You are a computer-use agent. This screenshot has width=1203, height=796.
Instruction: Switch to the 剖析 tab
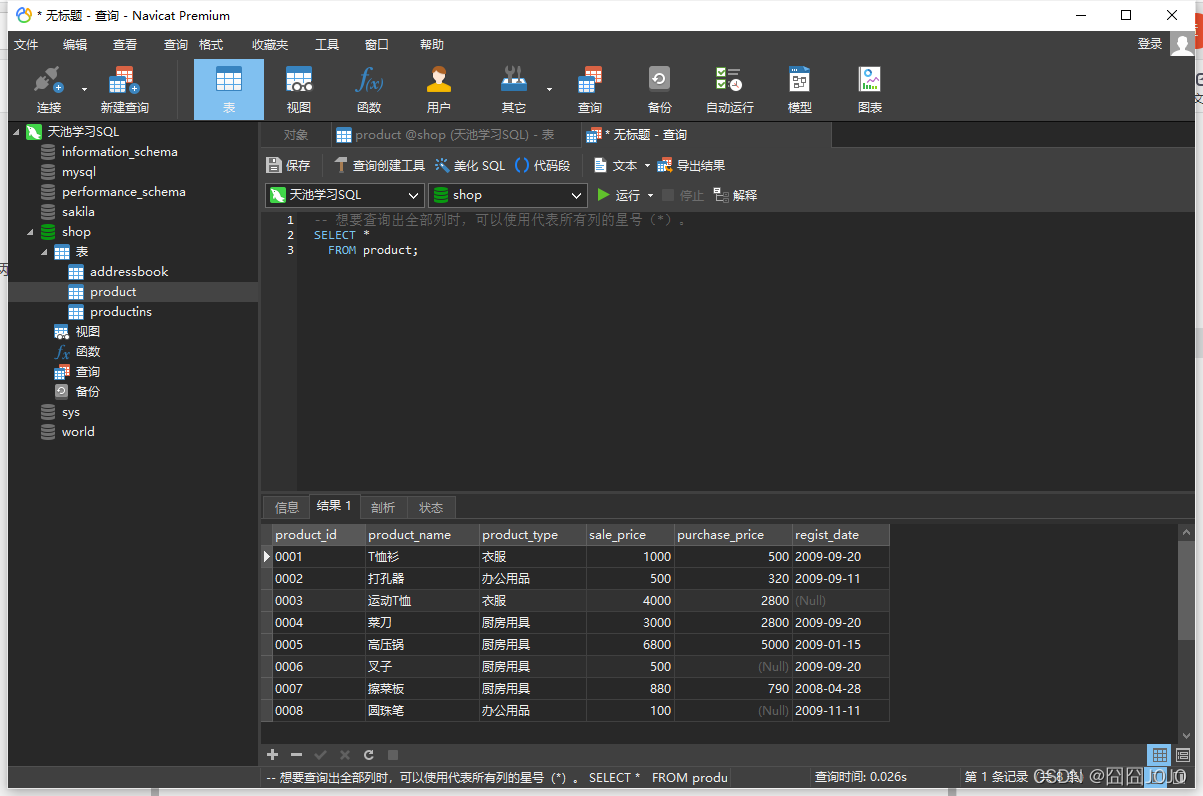coord(383,507)
